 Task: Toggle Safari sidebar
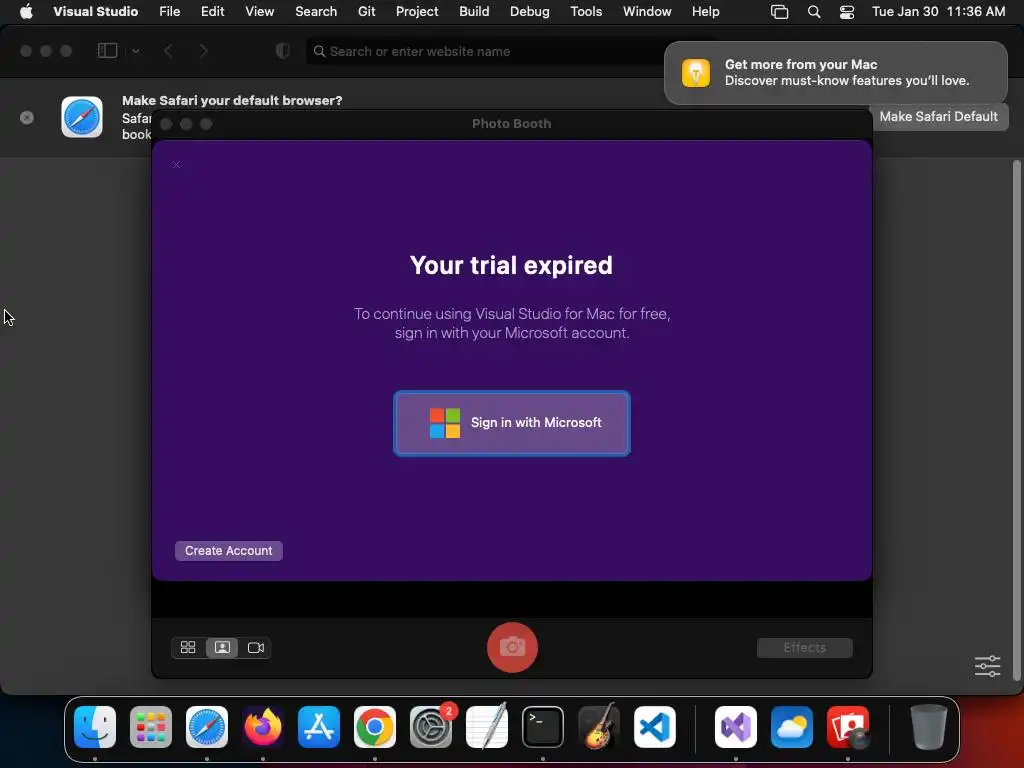pos(107,51)
